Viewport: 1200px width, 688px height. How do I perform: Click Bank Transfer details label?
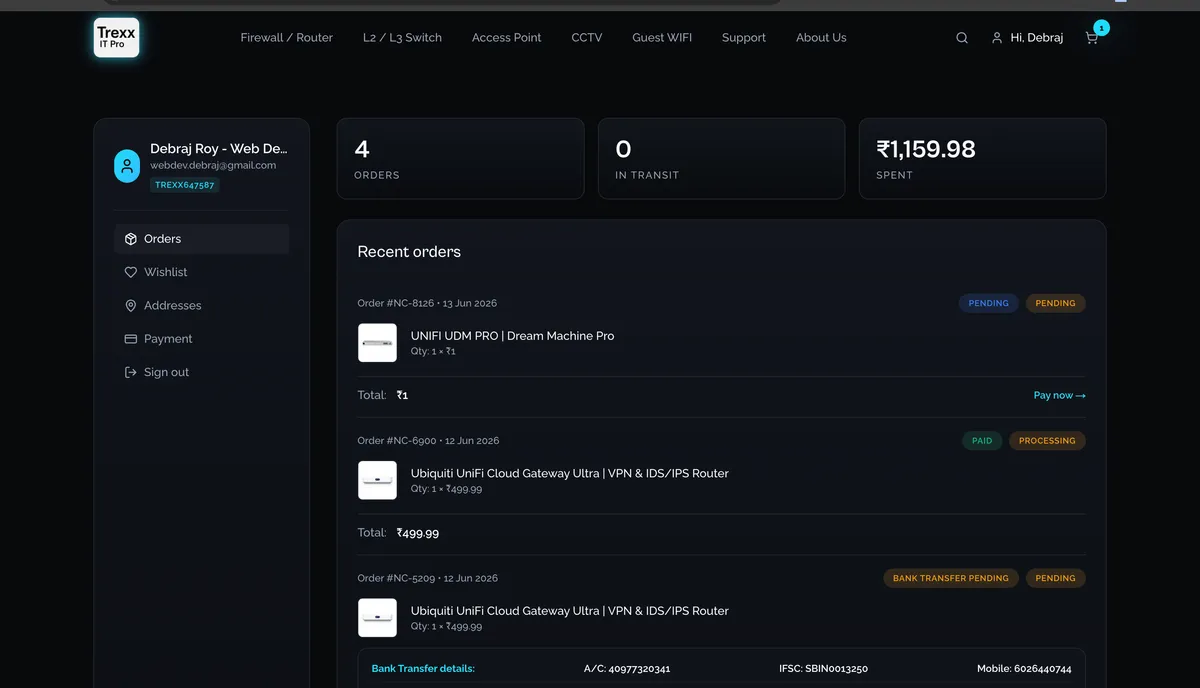[x=423, y=669]
